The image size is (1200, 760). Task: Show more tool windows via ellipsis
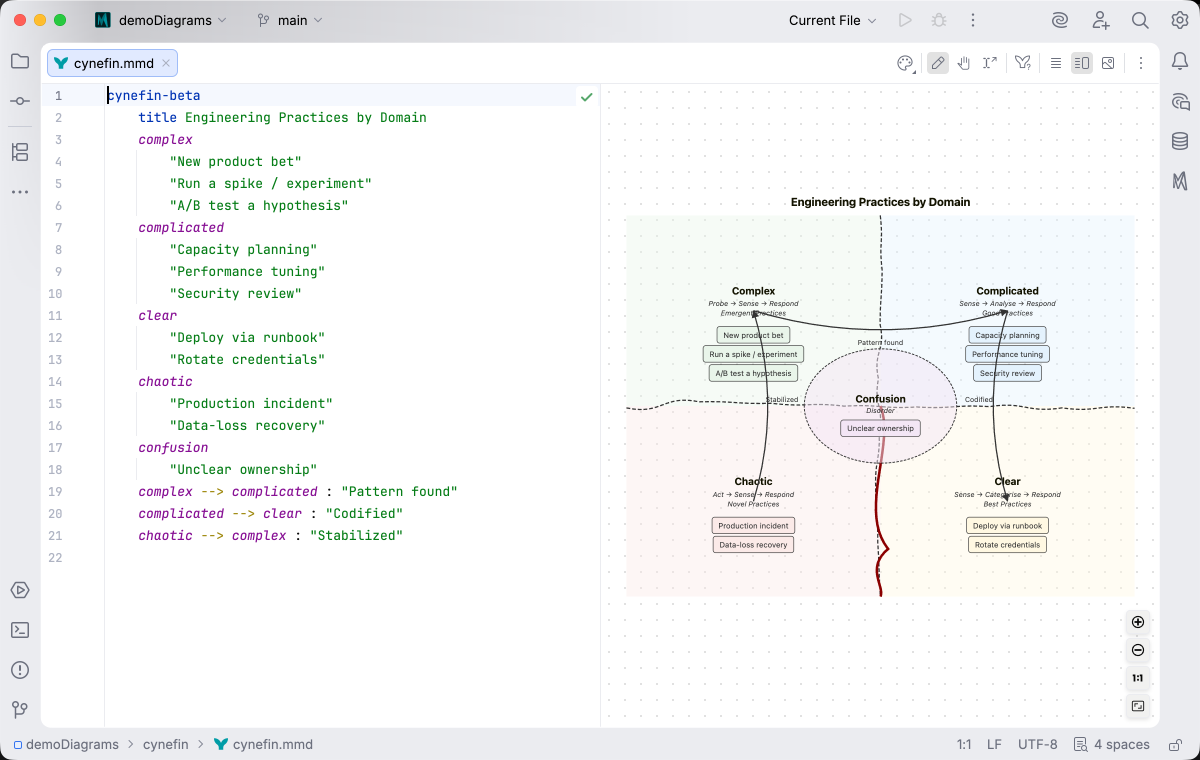tap(20, 191)
